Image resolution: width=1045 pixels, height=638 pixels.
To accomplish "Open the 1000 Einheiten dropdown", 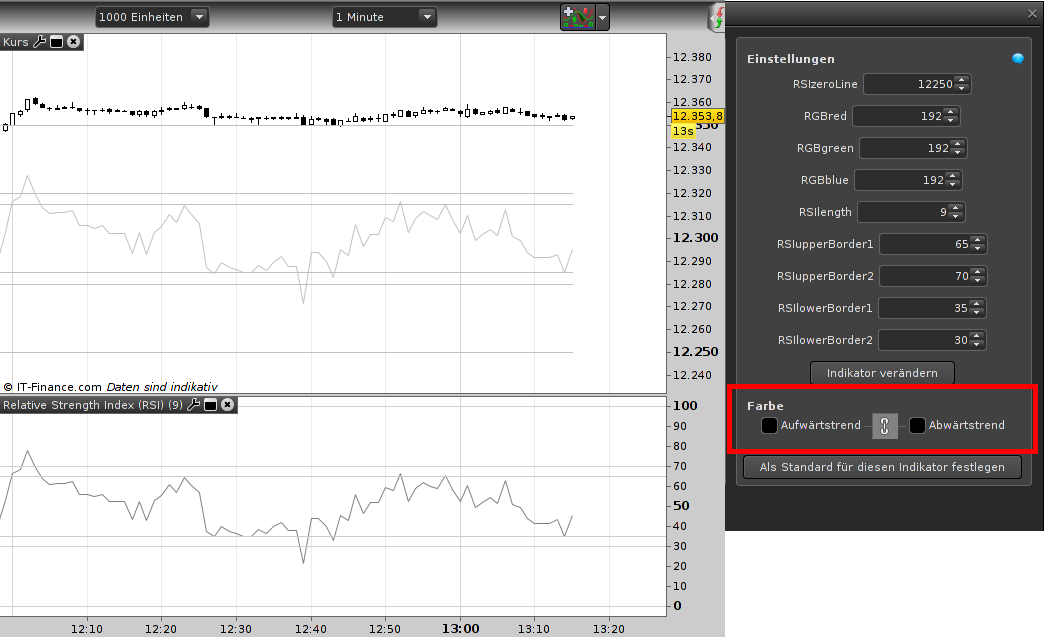I will tap(152, 17).
